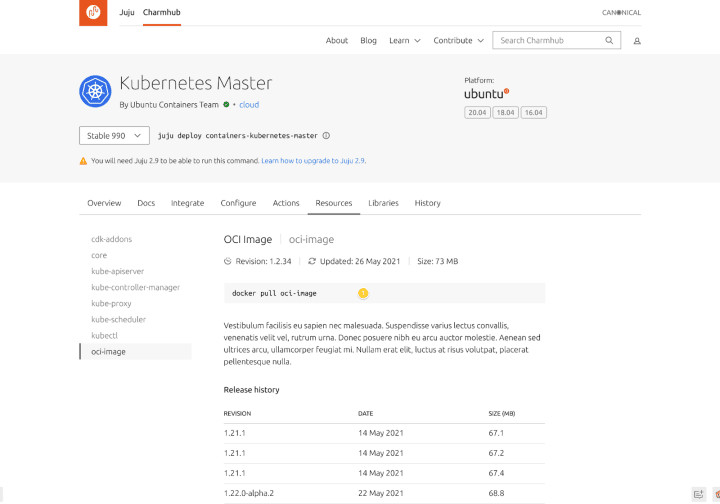The image size is (720, 504).
Task: Click the OCI Image heading
Action: 248,239
